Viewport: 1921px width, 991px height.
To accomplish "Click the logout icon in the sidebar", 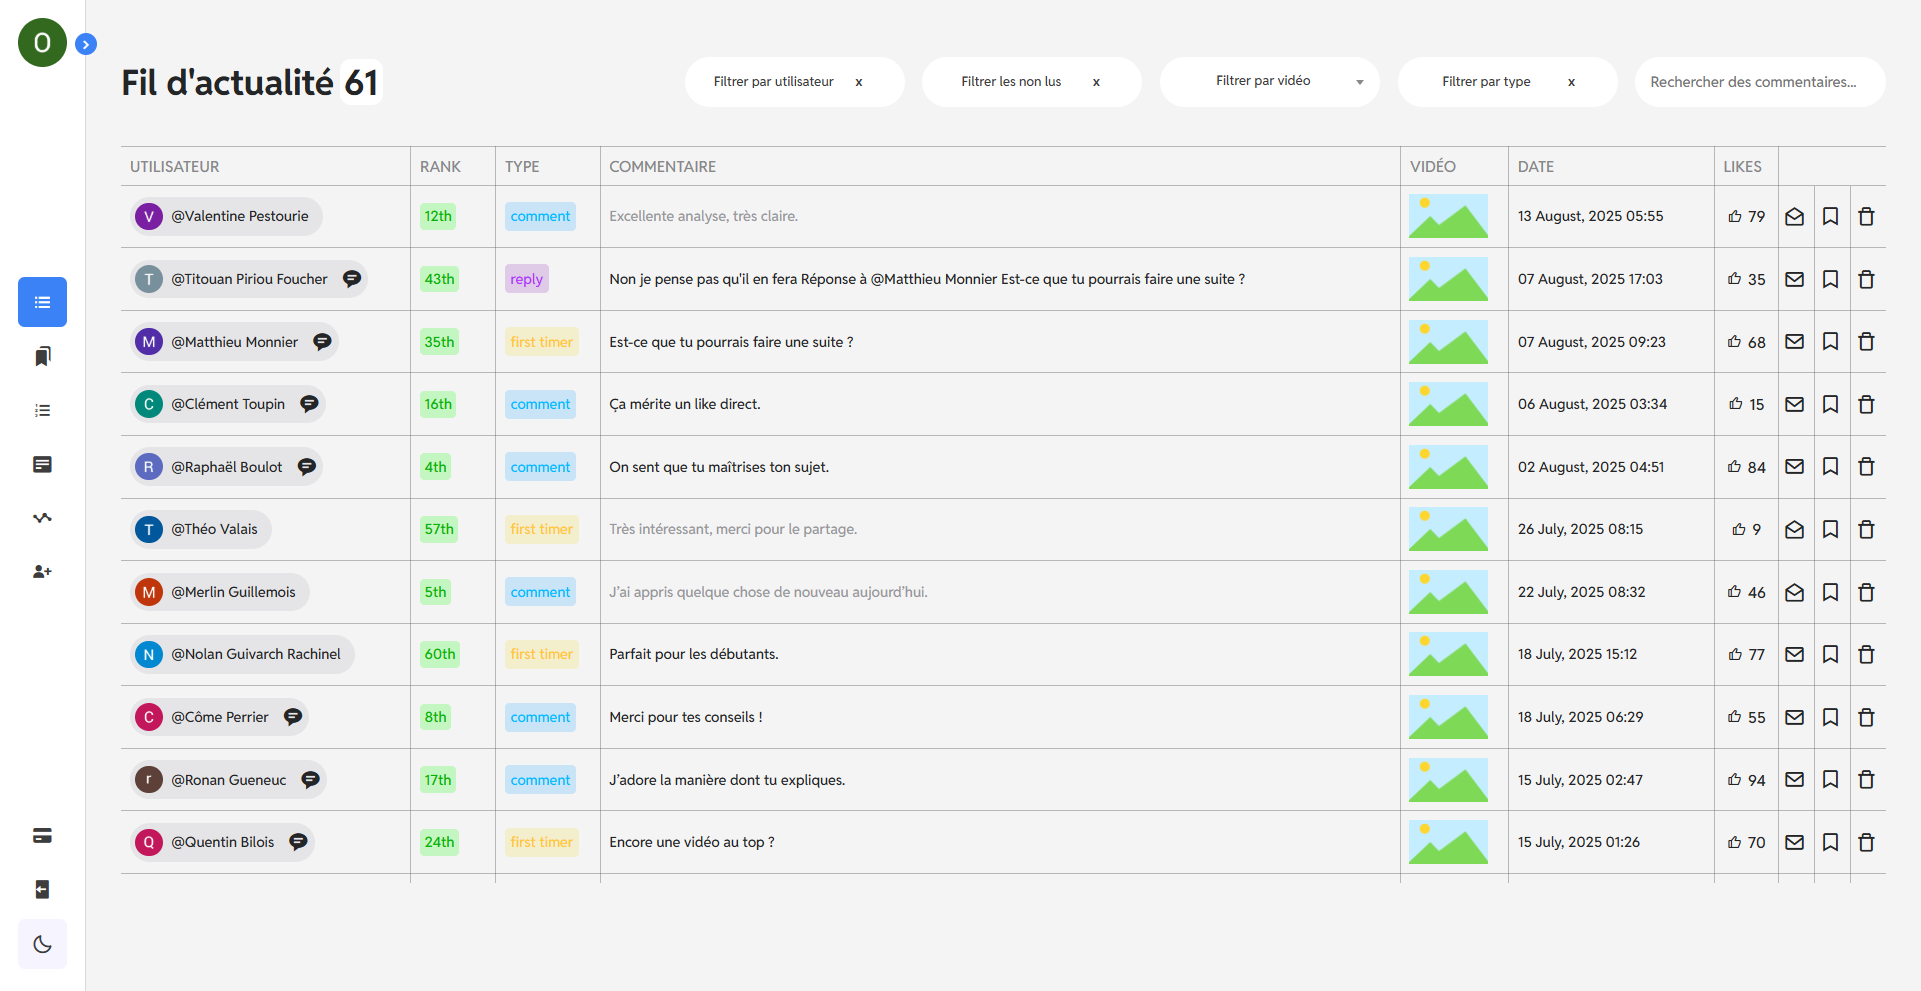I will 42,890.
